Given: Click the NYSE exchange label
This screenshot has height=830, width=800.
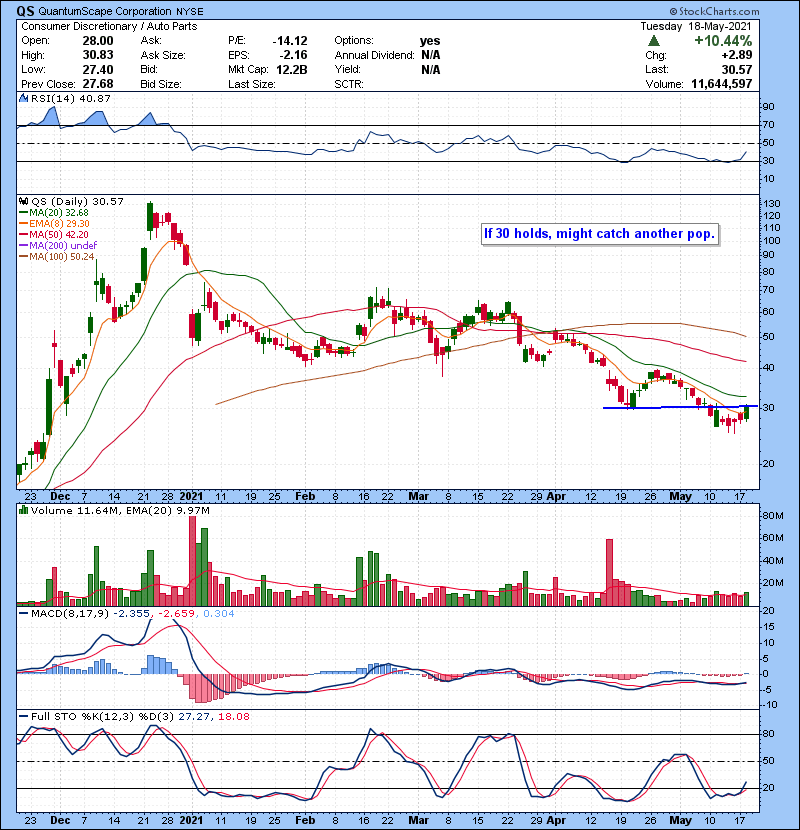Looking at the screenshot, I should coord(190,11).
